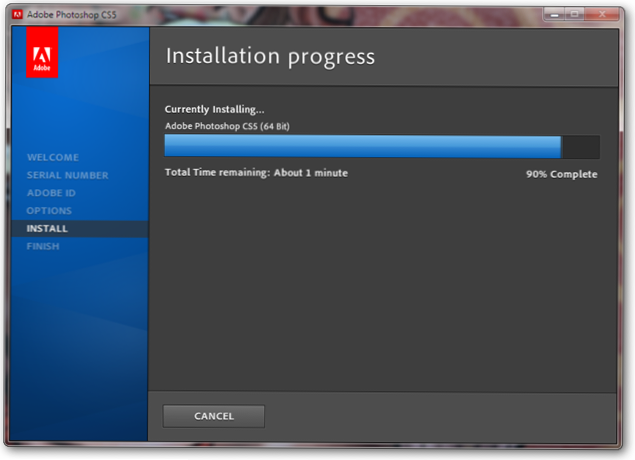Click the 'Currently Installing...' label

tap(214, 109)
